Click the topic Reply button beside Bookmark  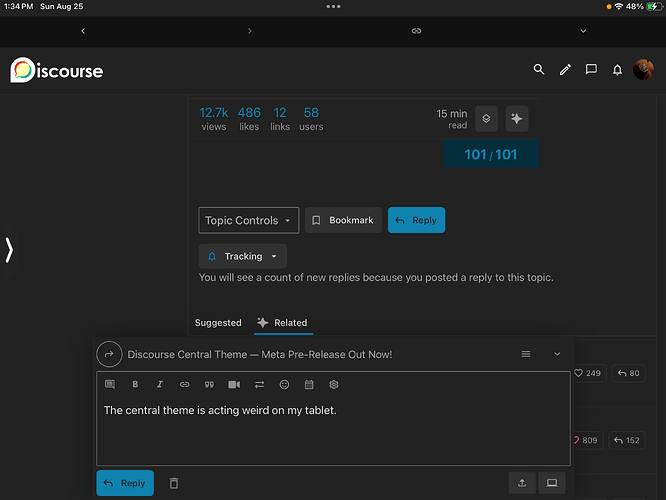coord(416,220)
